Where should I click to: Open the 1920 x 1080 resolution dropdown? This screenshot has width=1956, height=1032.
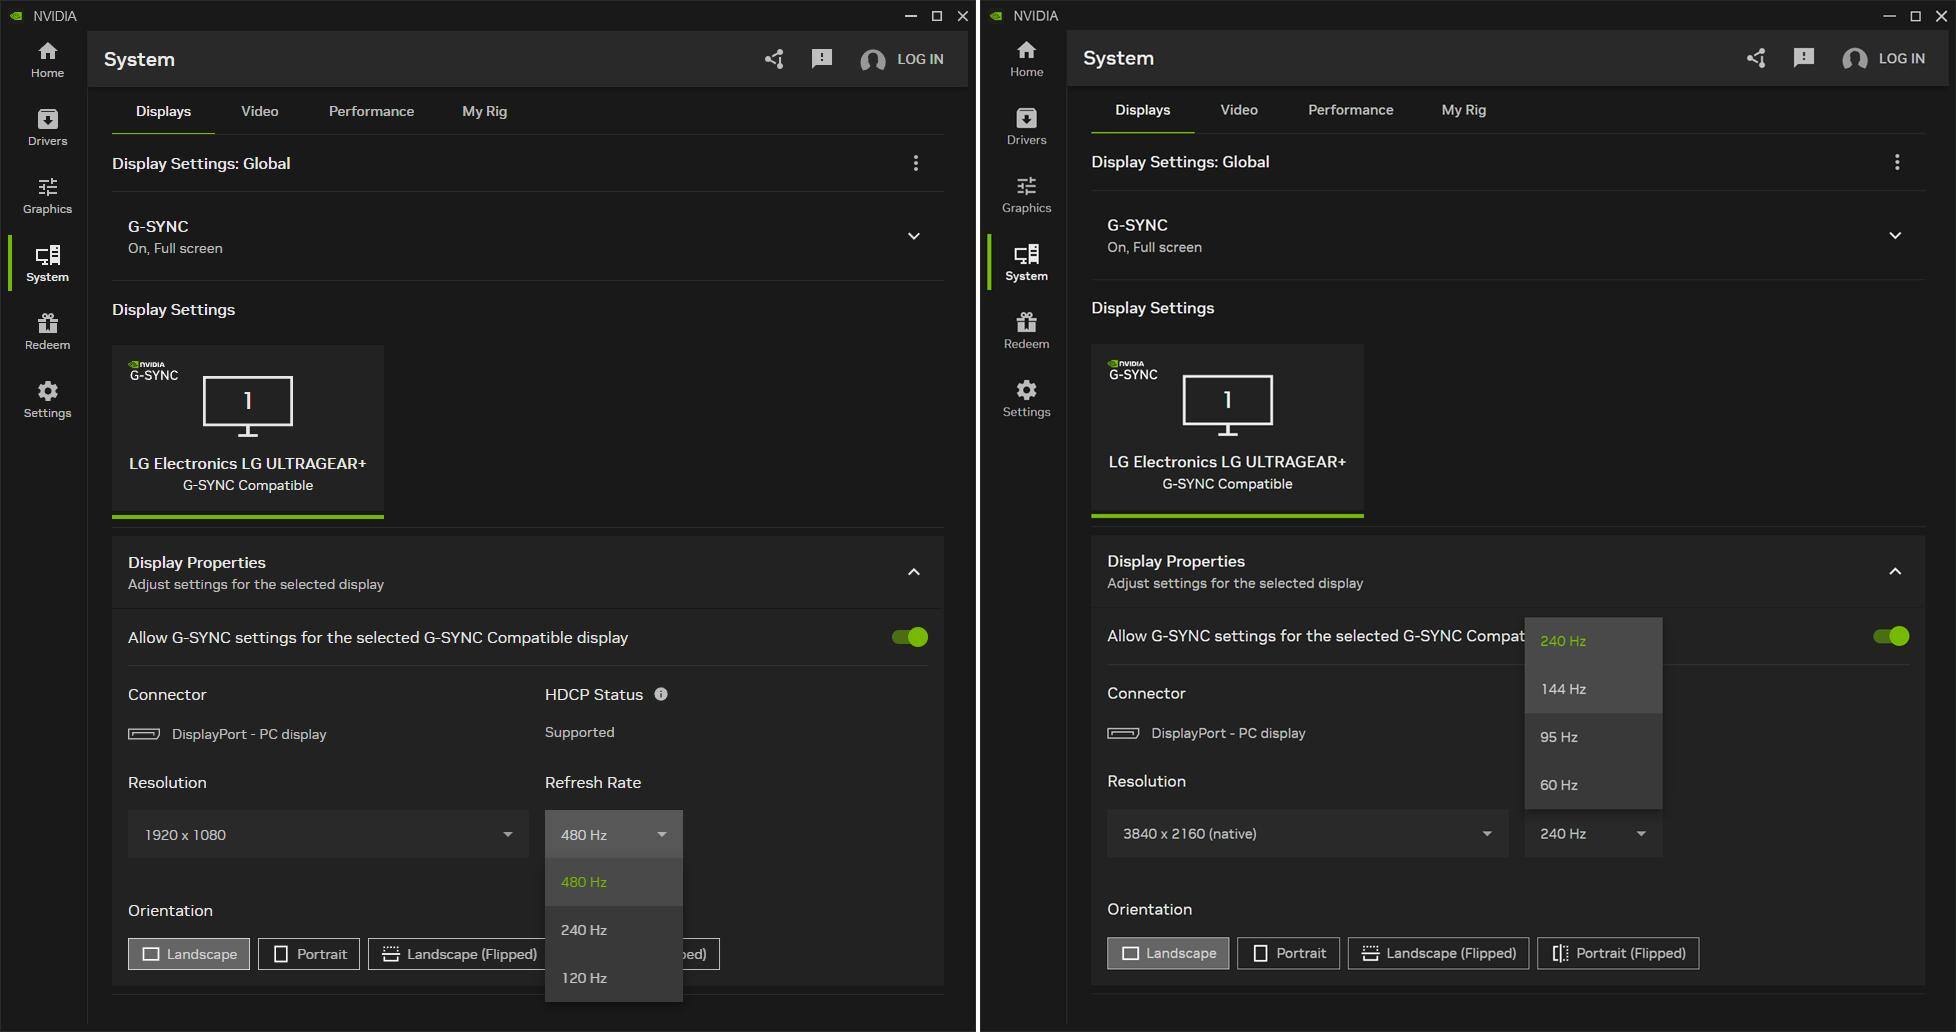[x=327, y=834]
